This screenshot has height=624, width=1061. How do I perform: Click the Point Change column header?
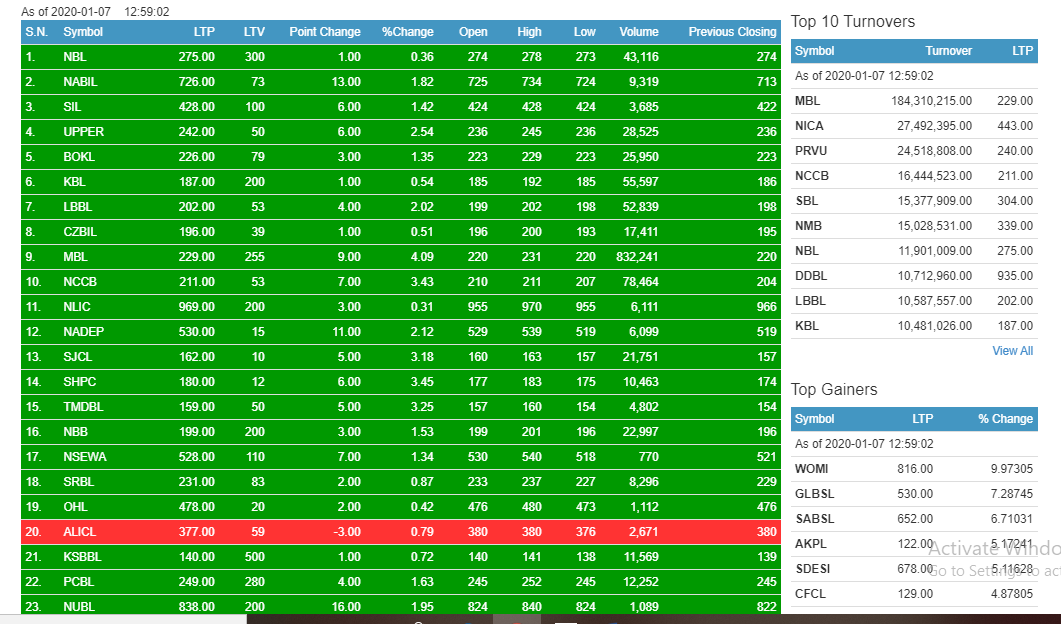(325, 32)
